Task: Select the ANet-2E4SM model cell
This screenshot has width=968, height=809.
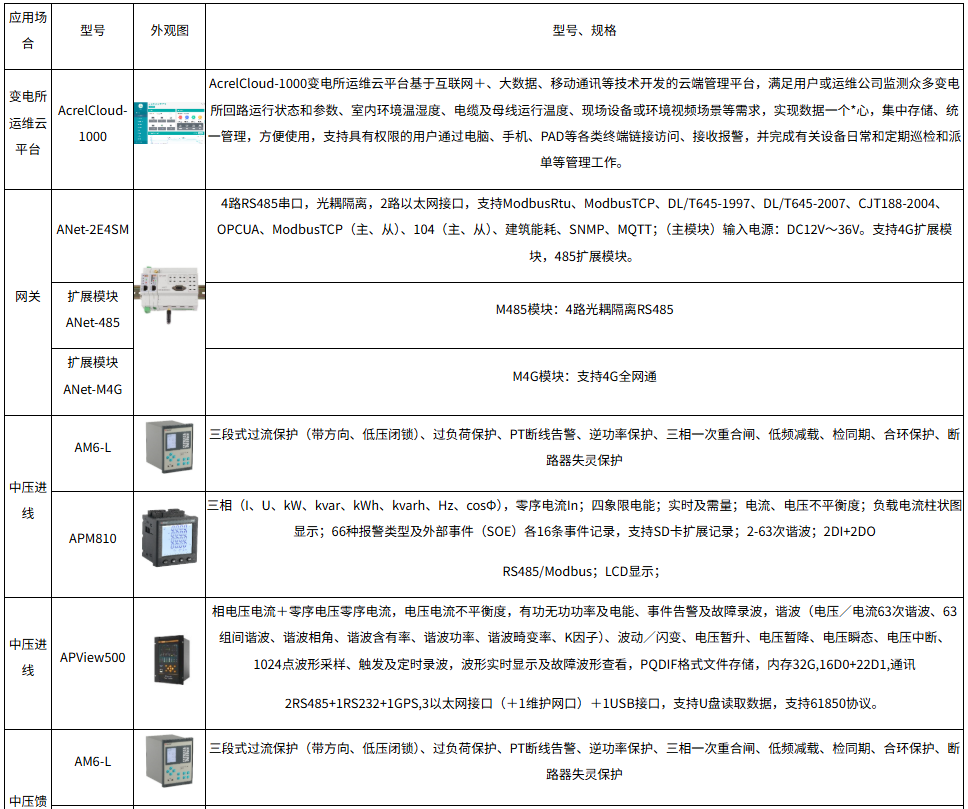Action: [92, 229]
